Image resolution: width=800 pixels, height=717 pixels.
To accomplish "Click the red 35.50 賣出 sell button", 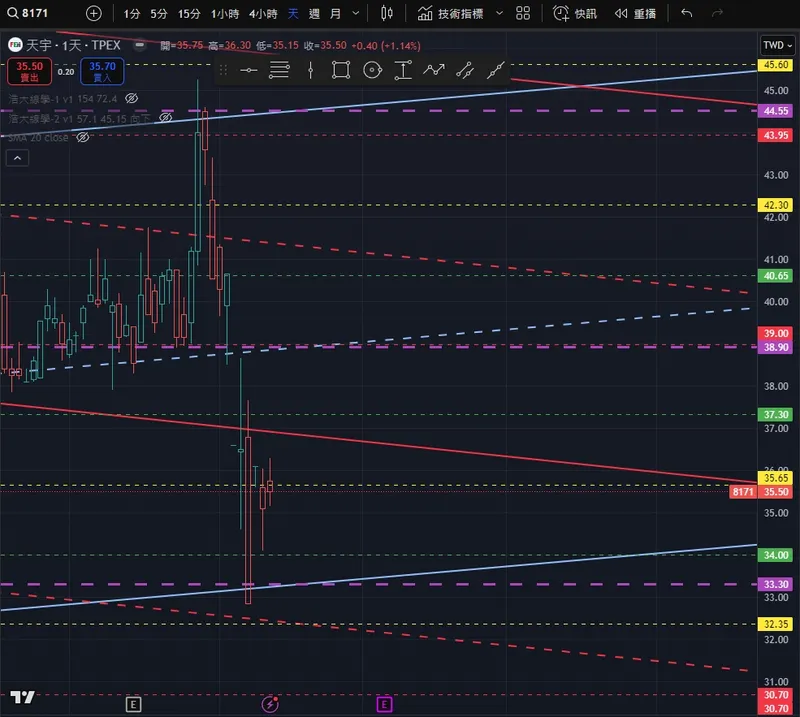I will pyautogui.click(x=29, y=71).
